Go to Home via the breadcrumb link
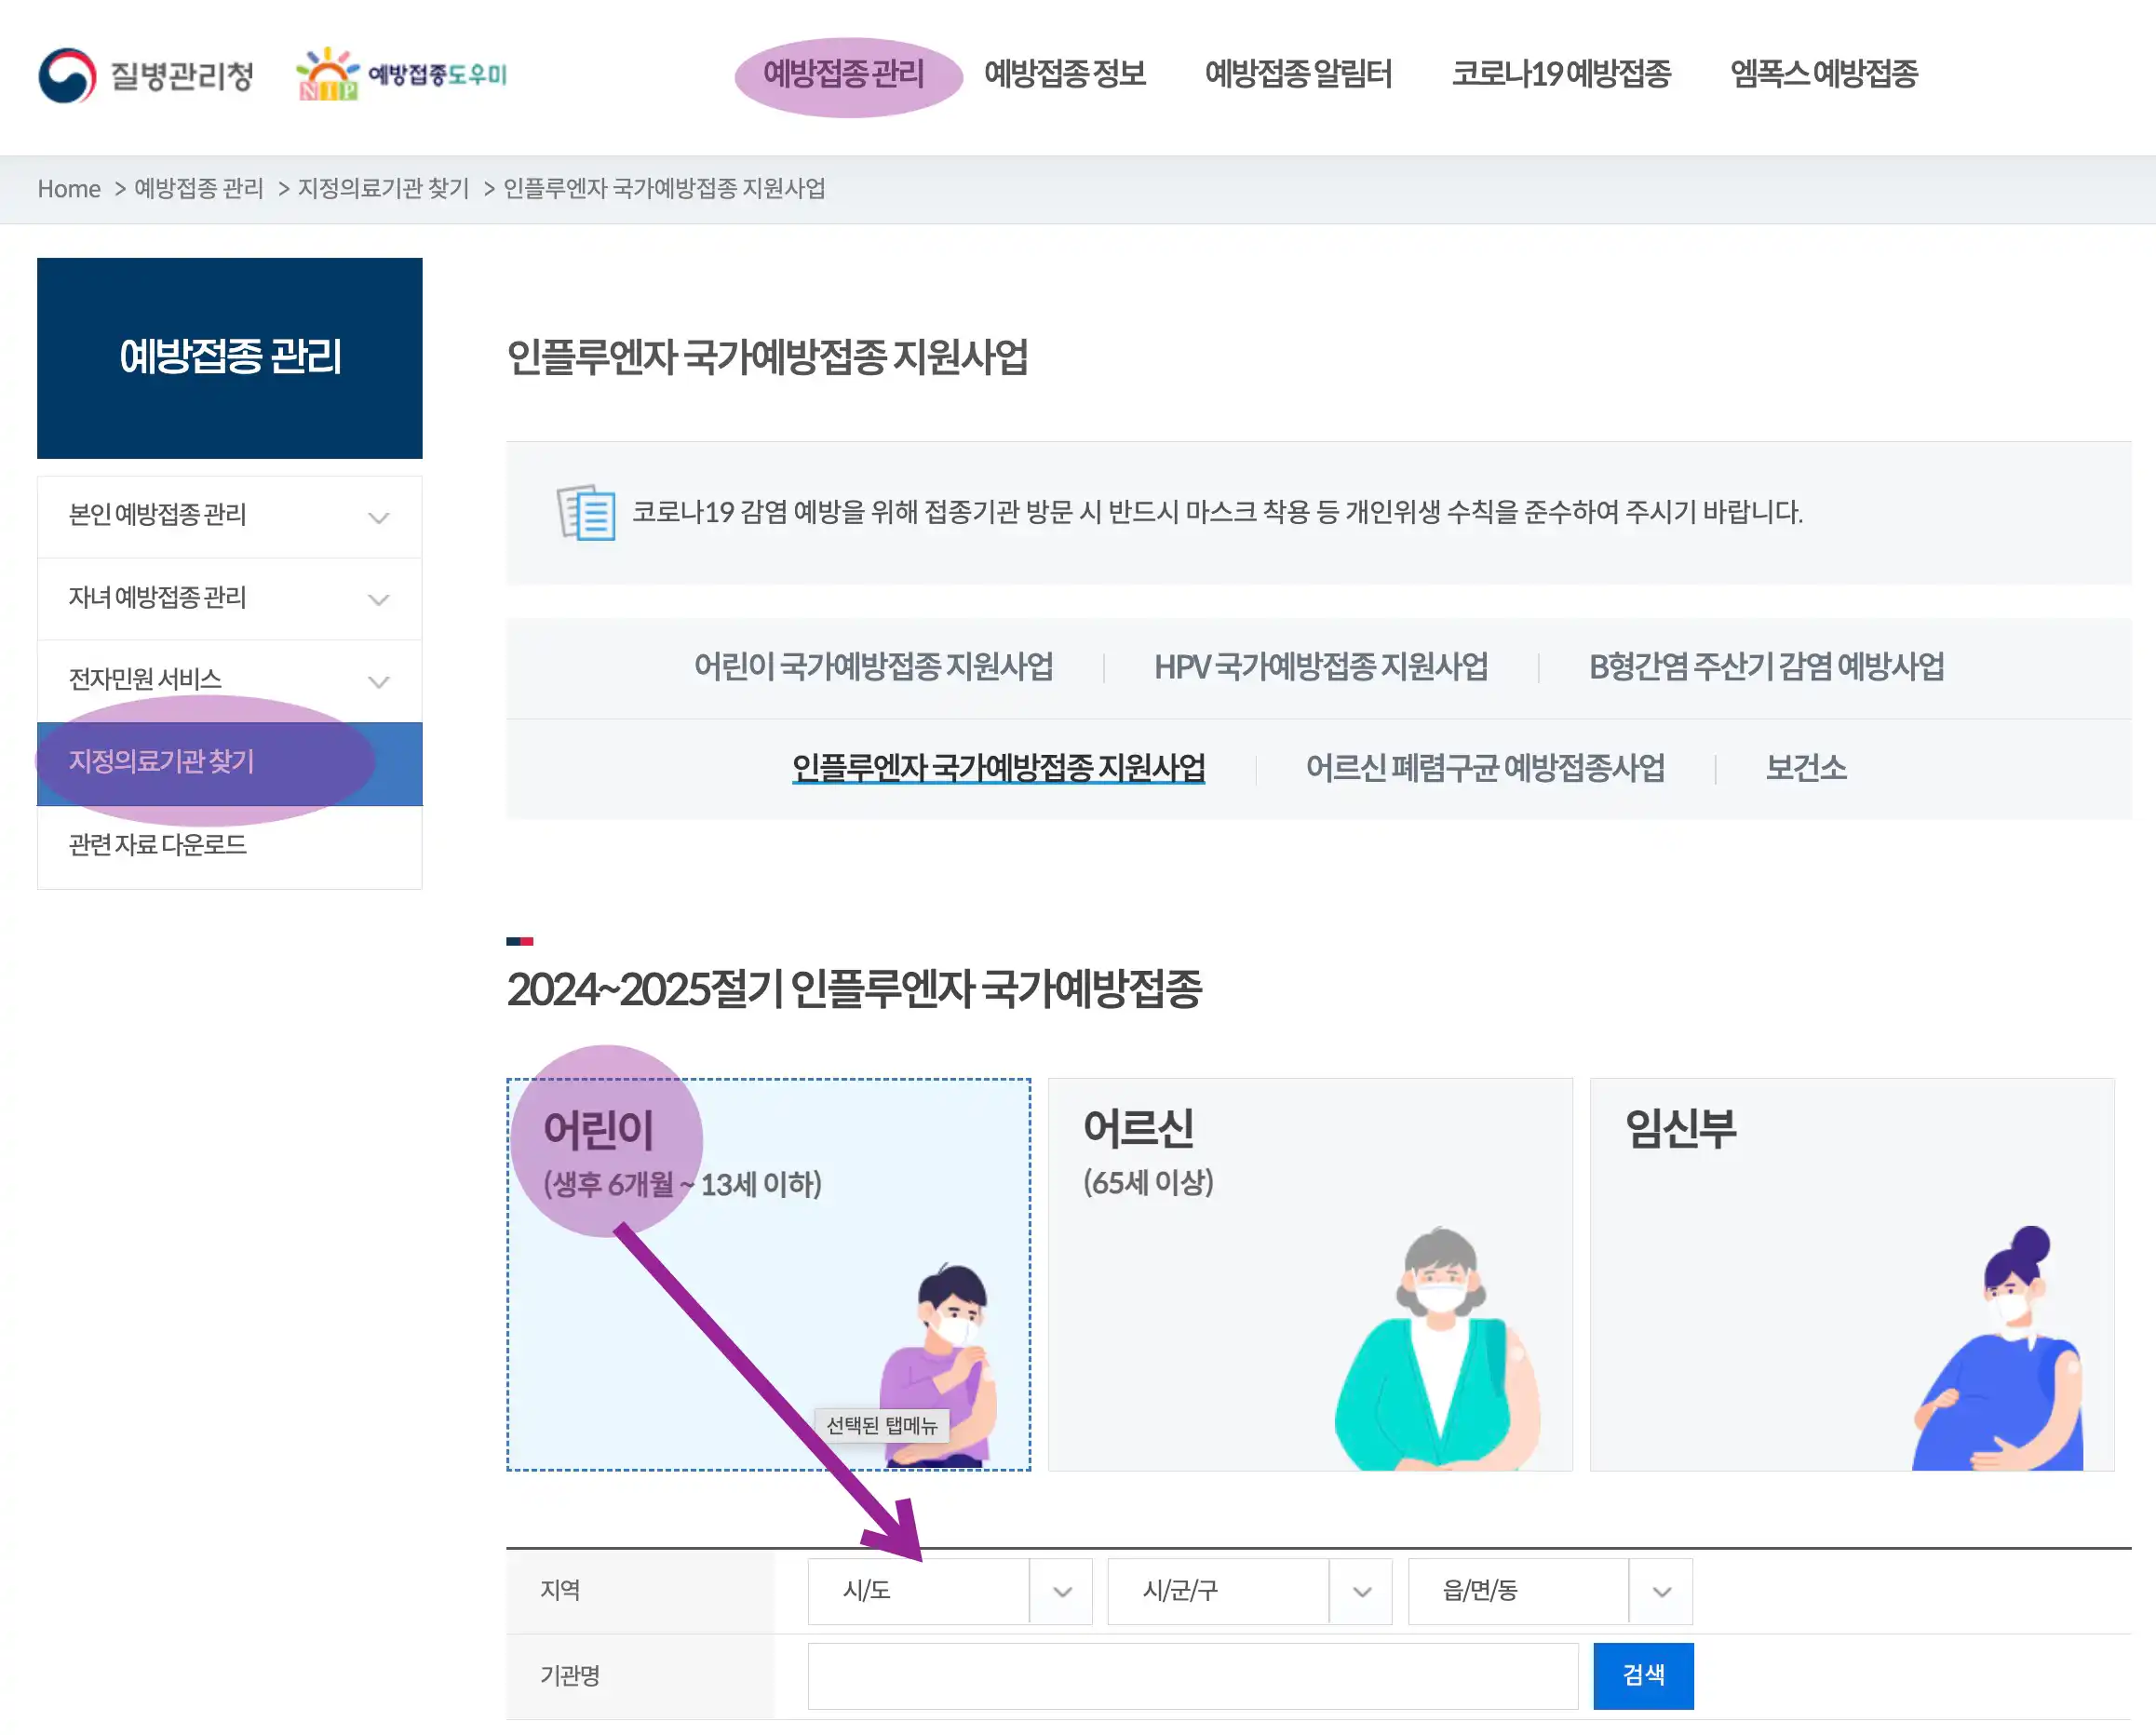The height and width of the screenshot is (1735, 2156). click(x=69, y=188)
